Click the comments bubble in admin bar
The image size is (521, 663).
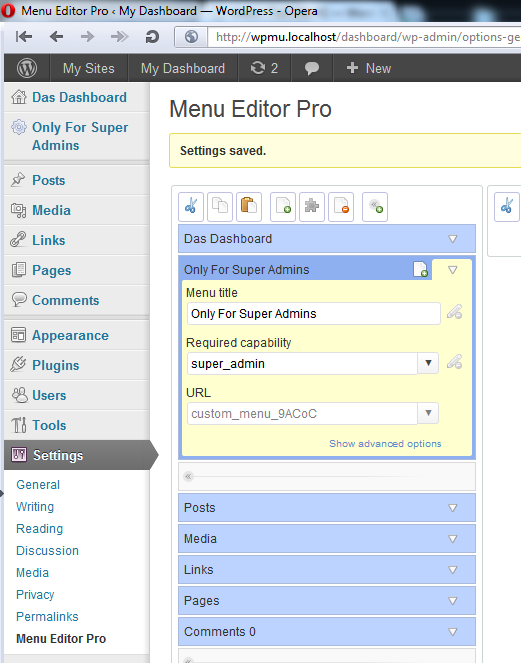pos(312,68)
